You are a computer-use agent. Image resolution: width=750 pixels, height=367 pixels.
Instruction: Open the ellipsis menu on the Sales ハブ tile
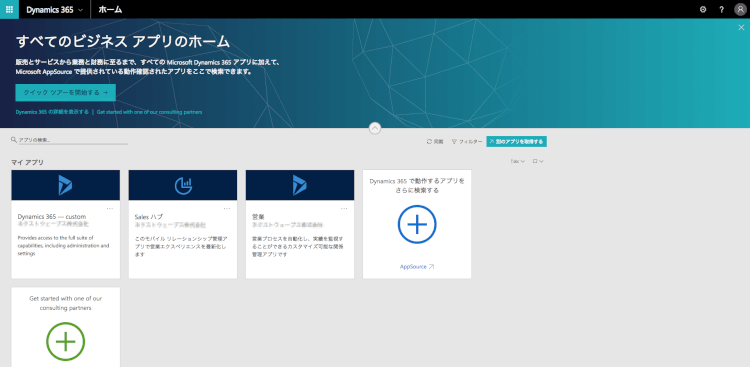coord(227,208)
